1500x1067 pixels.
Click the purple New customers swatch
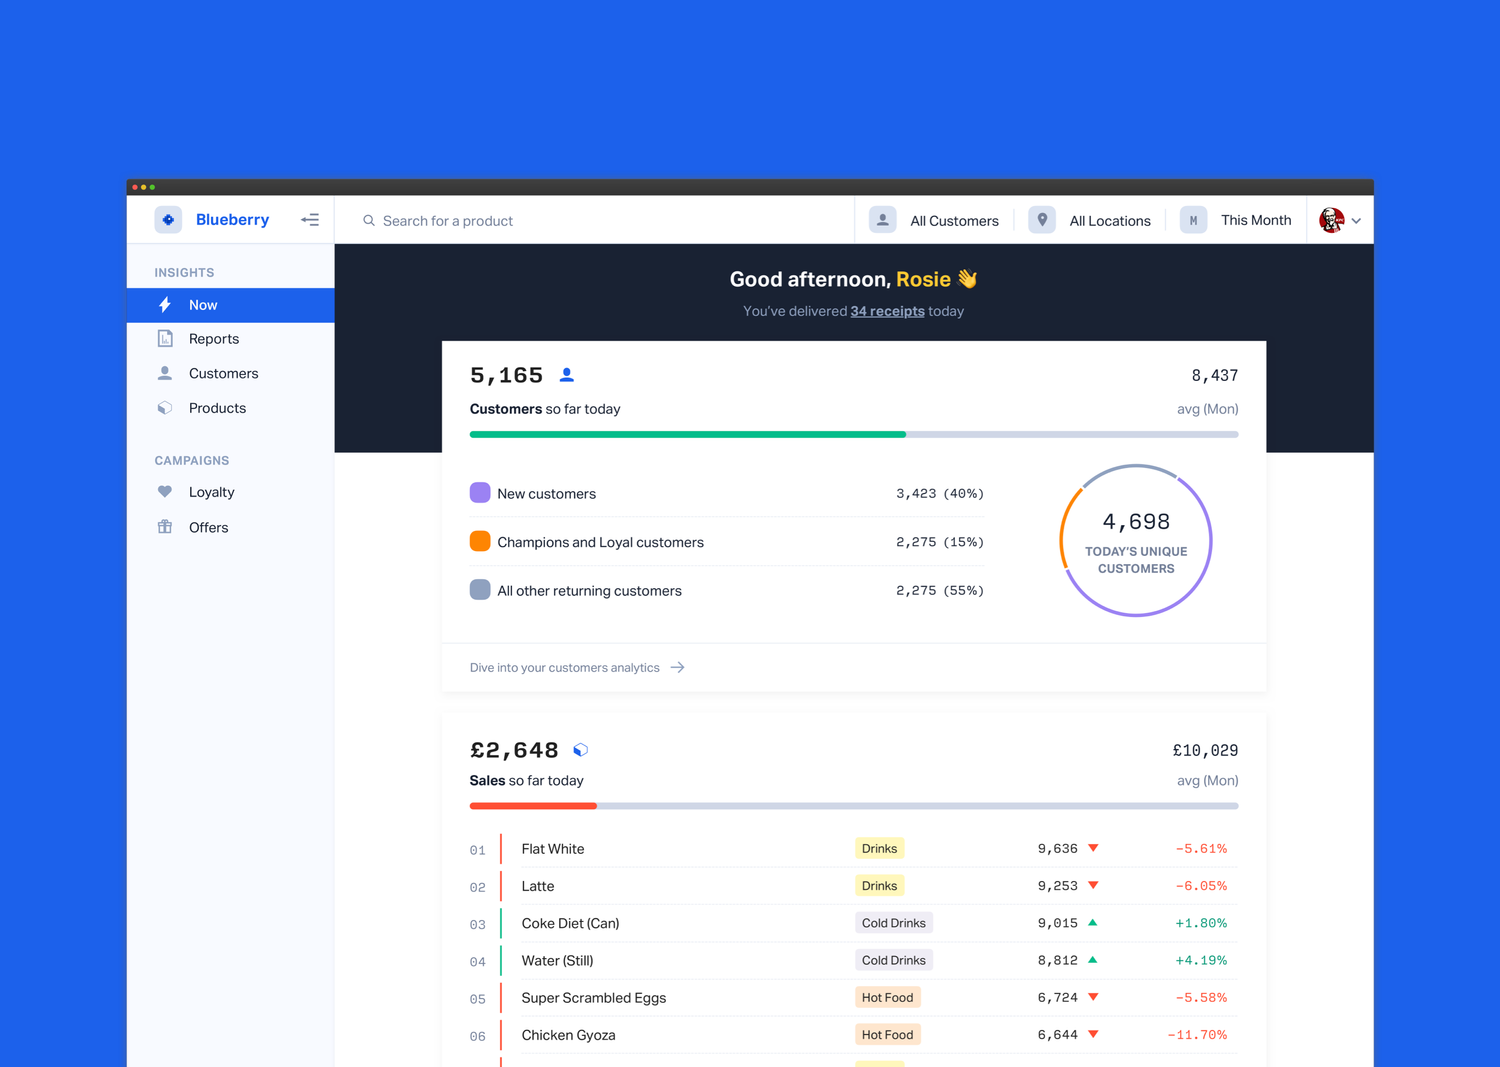[480, 492]
